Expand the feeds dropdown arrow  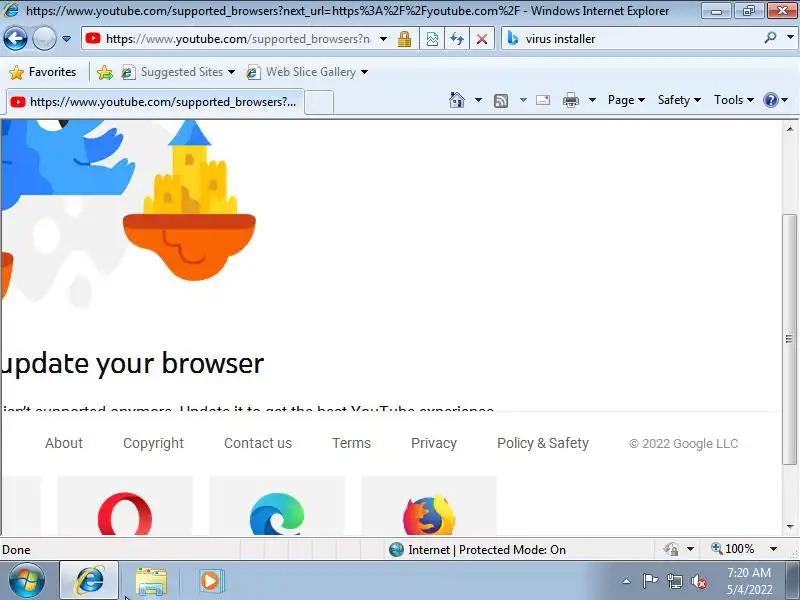click(523, 100)
